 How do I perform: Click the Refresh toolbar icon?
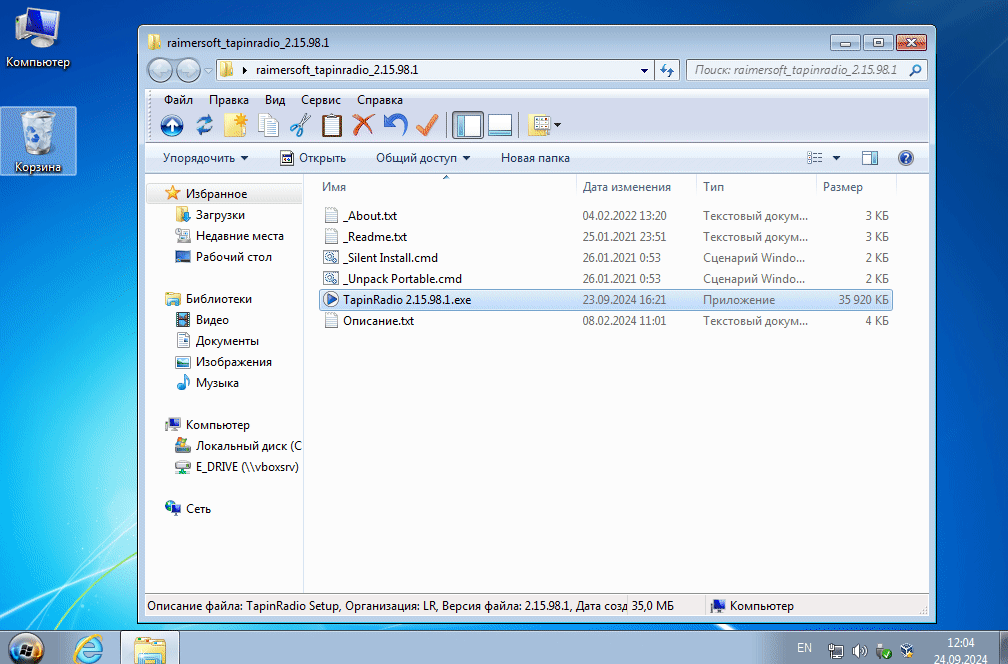[x=204, y=125]
